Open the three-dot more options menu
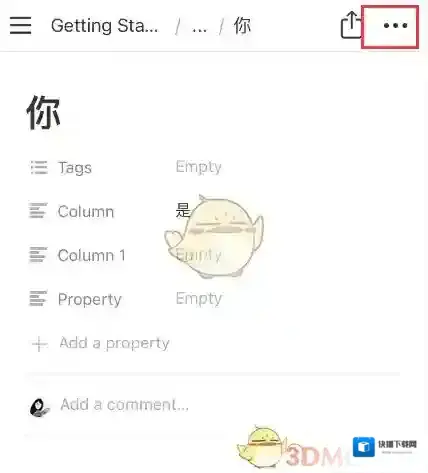Image resolution: width=428 pixels, height=473 pixels. [395, 25]
